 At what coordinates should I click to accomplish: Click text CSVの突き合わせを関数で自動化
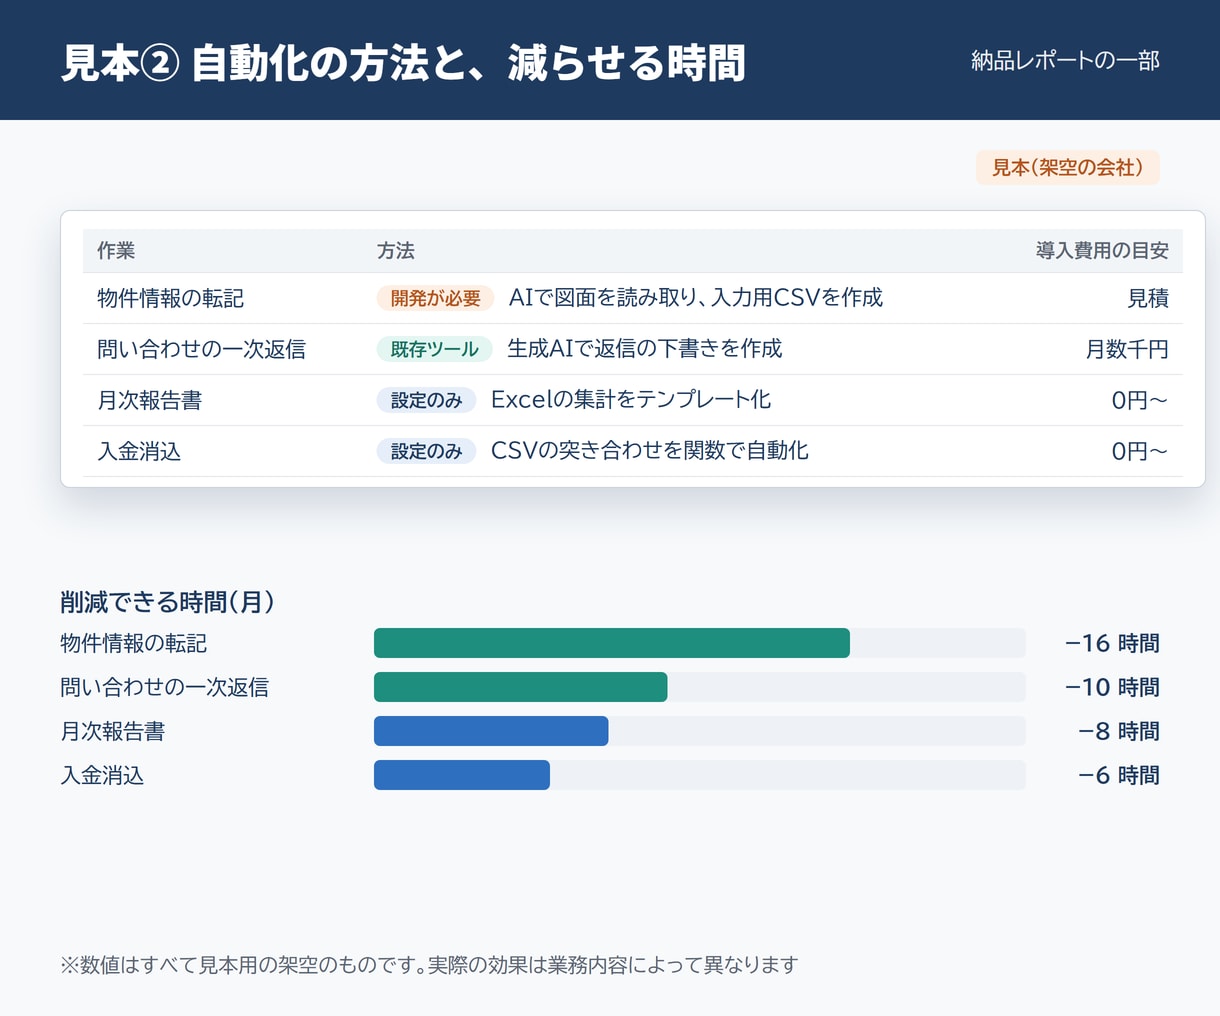click(x=650, y=450)
